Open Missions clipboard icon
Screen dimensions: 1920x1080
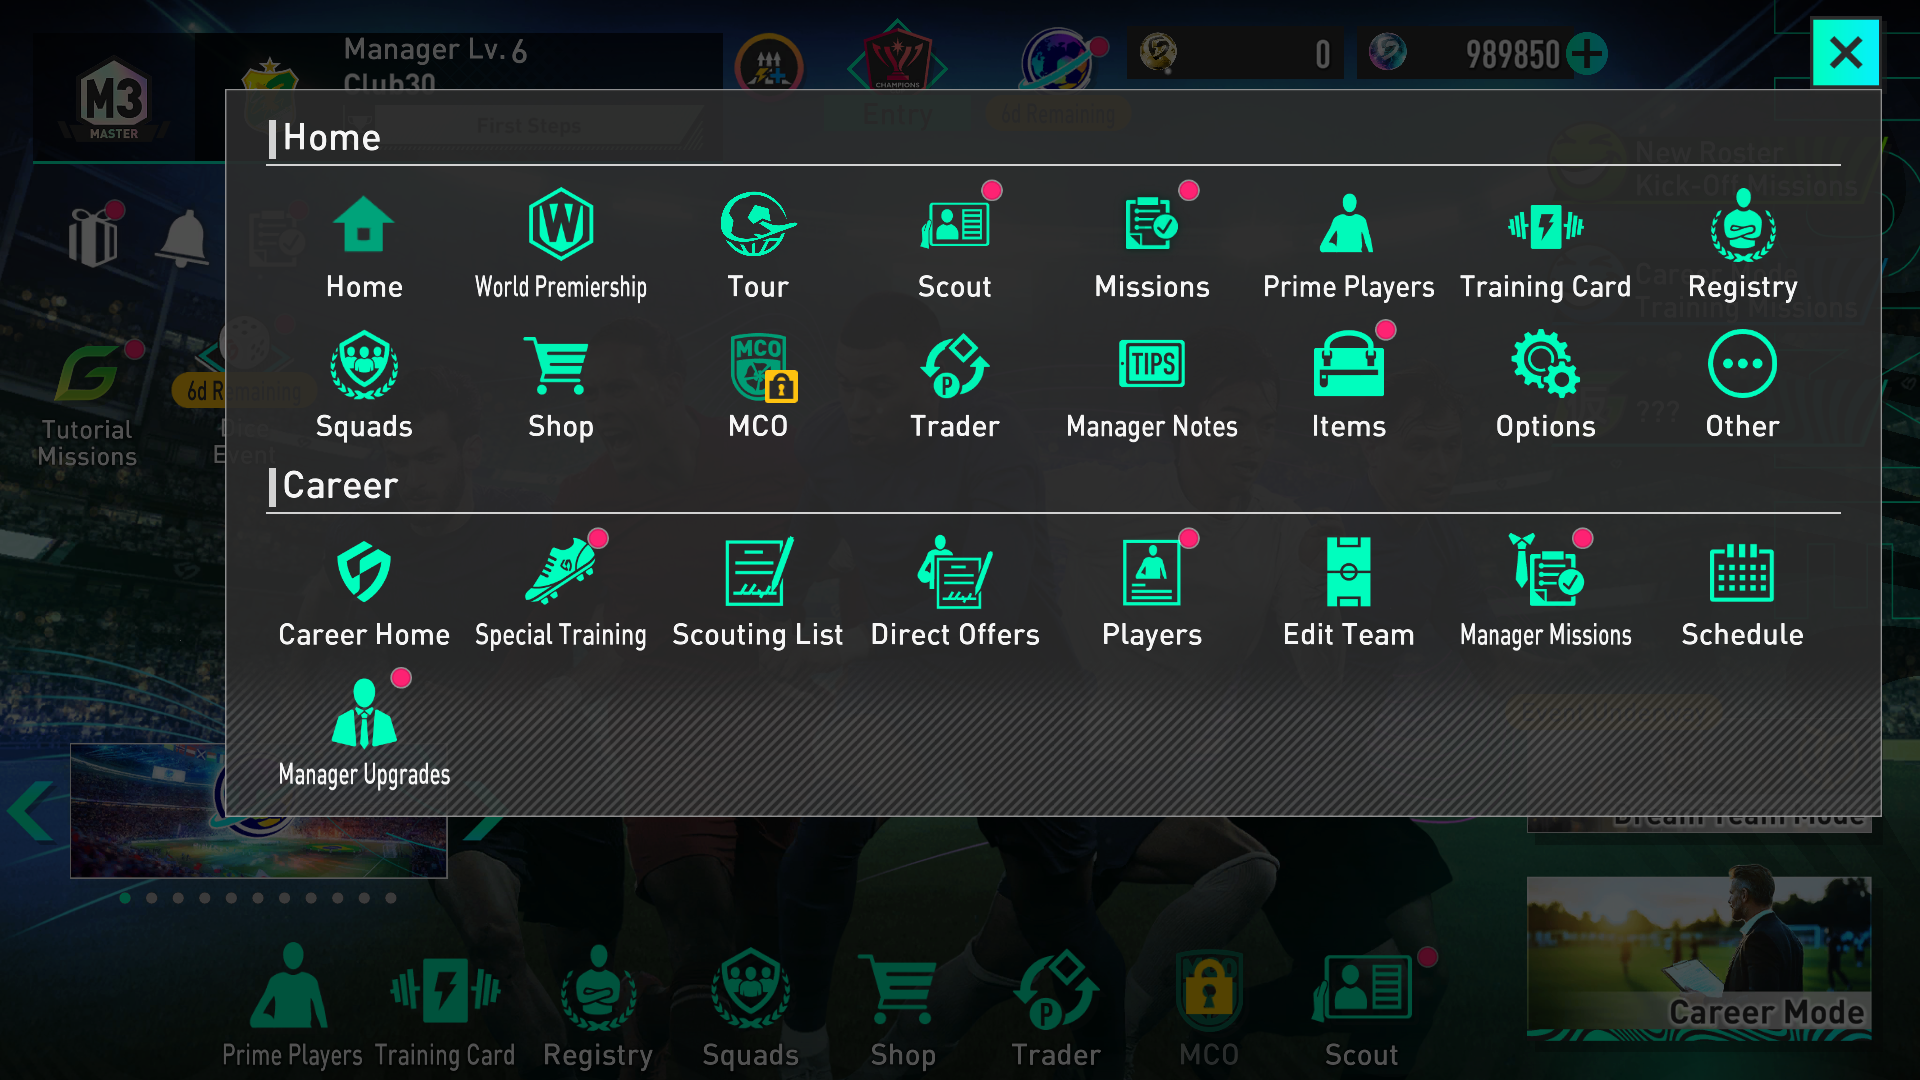(x=1151, y=224)
